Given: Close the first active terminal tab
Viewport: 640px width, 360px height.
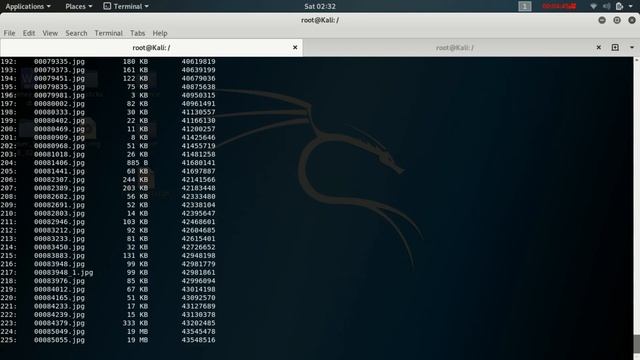Looking at the screenshot, I should coord(295,47).
